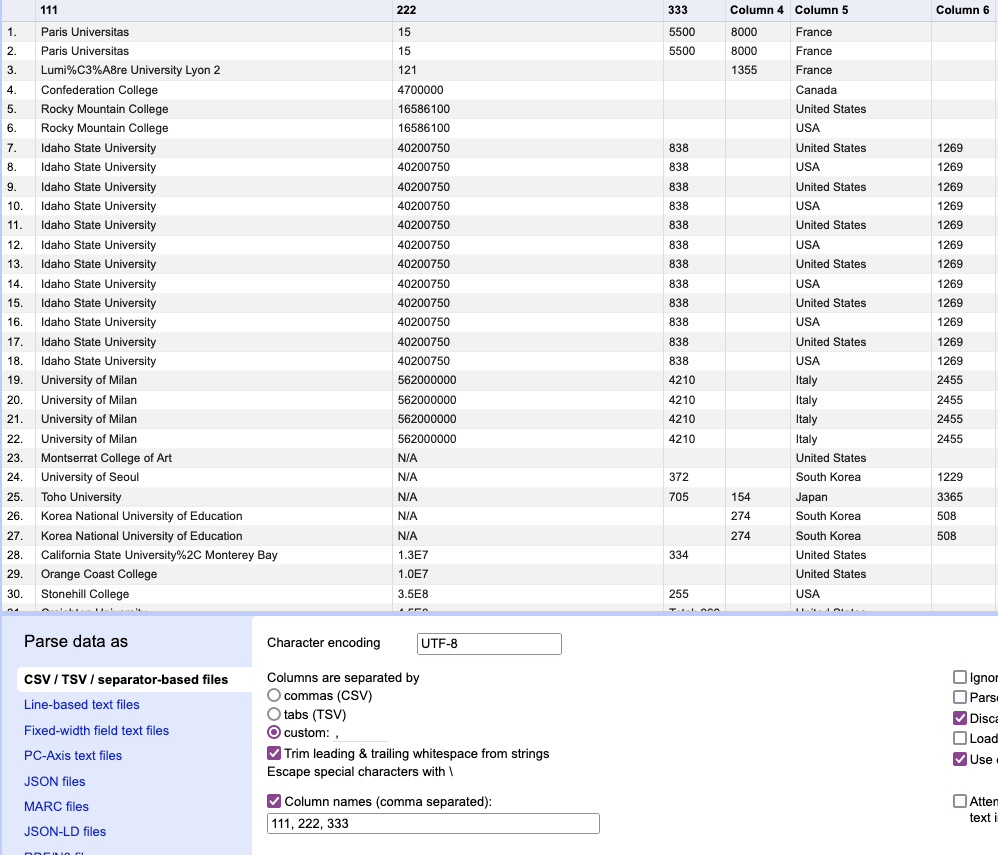
Task: Toggle the checkbox beside cut-off label 'Pars'
Action: point(960,697)
